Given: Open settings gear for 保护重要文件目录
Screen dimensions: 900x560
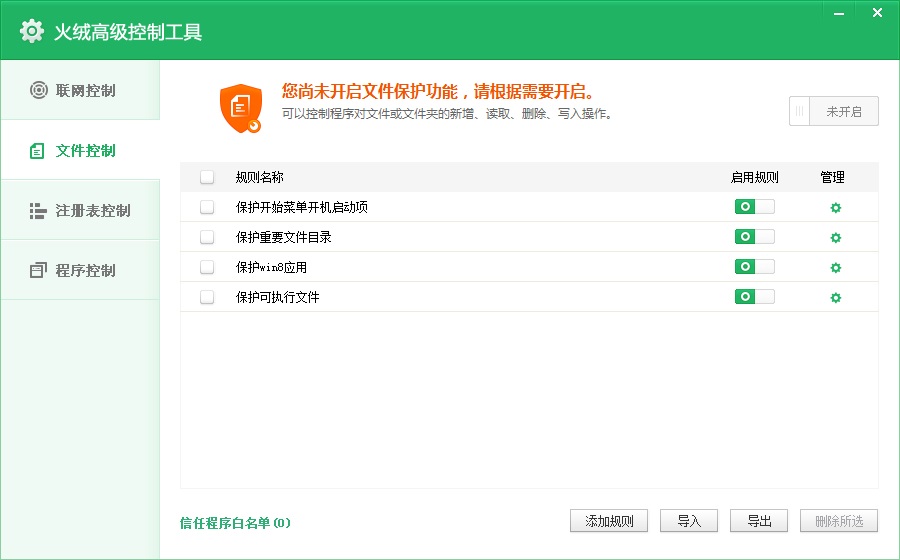Looking at the screenshot, I should coord(836,238).
